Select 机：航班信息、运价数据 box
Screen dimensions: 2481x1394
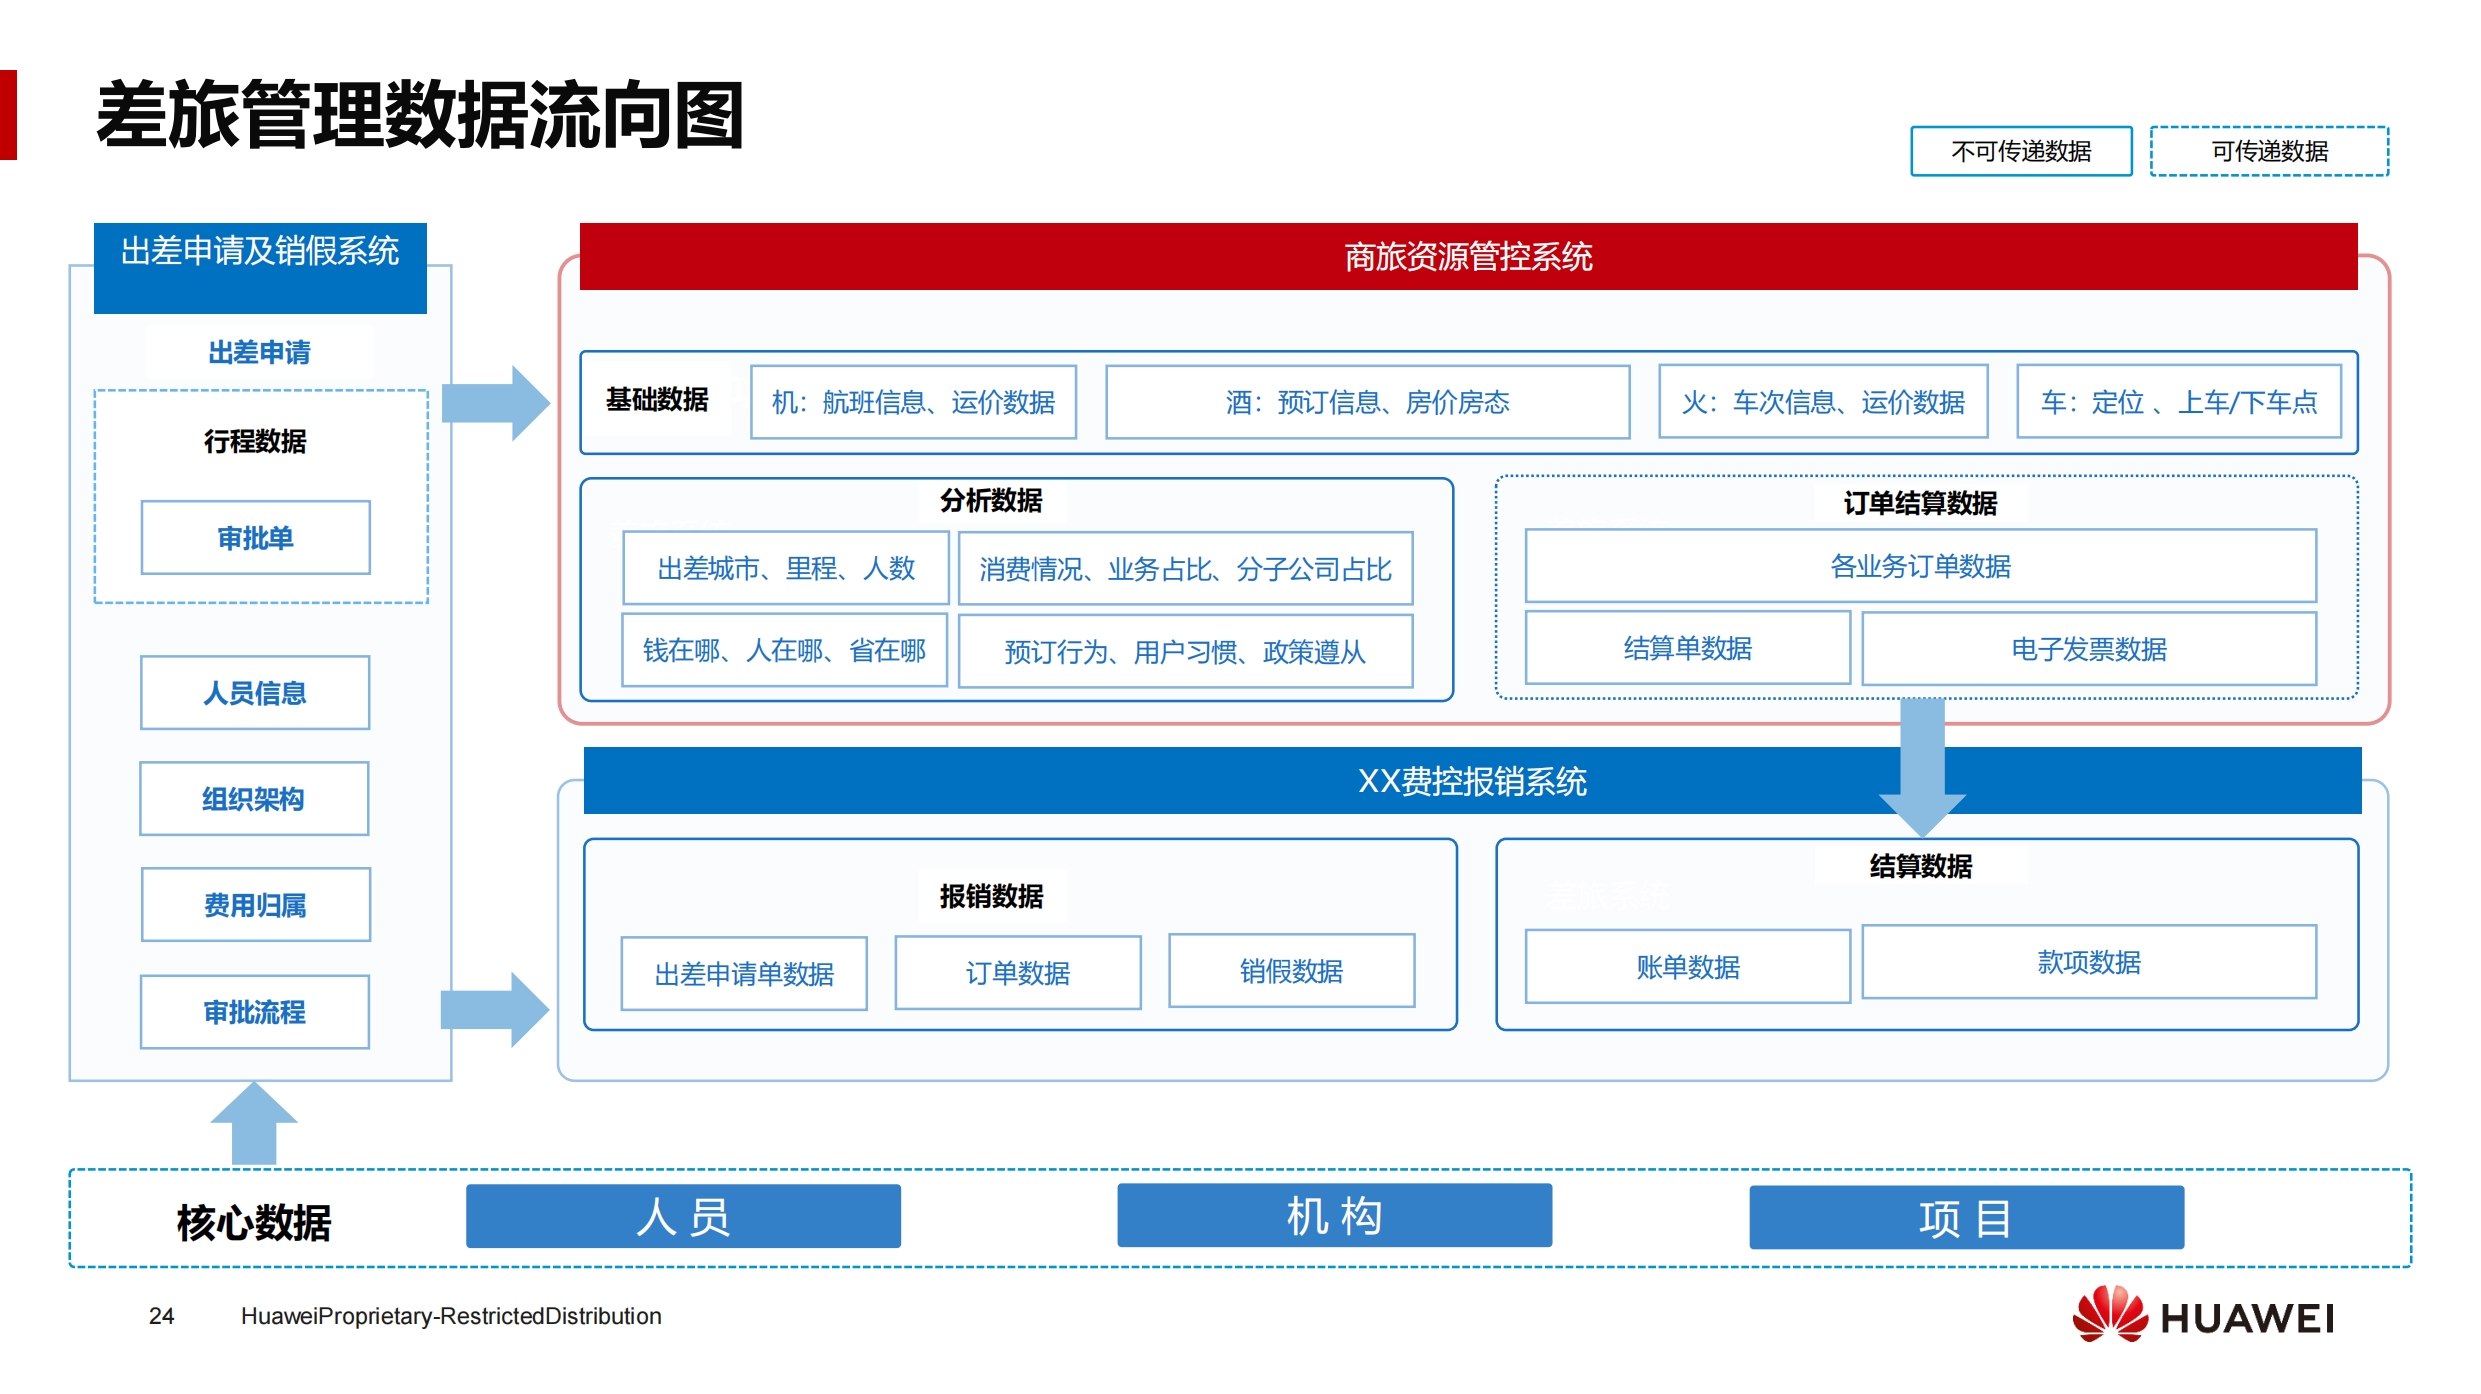913,402
